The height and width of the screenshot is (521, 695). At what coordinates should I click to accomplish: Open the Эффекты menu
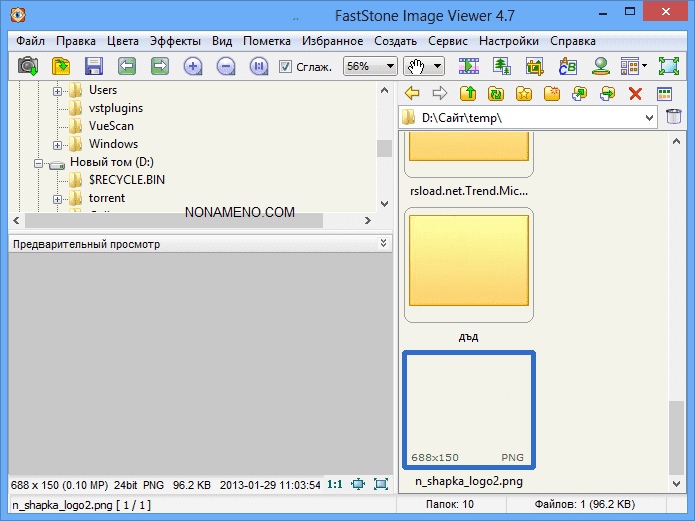point(175,41)
